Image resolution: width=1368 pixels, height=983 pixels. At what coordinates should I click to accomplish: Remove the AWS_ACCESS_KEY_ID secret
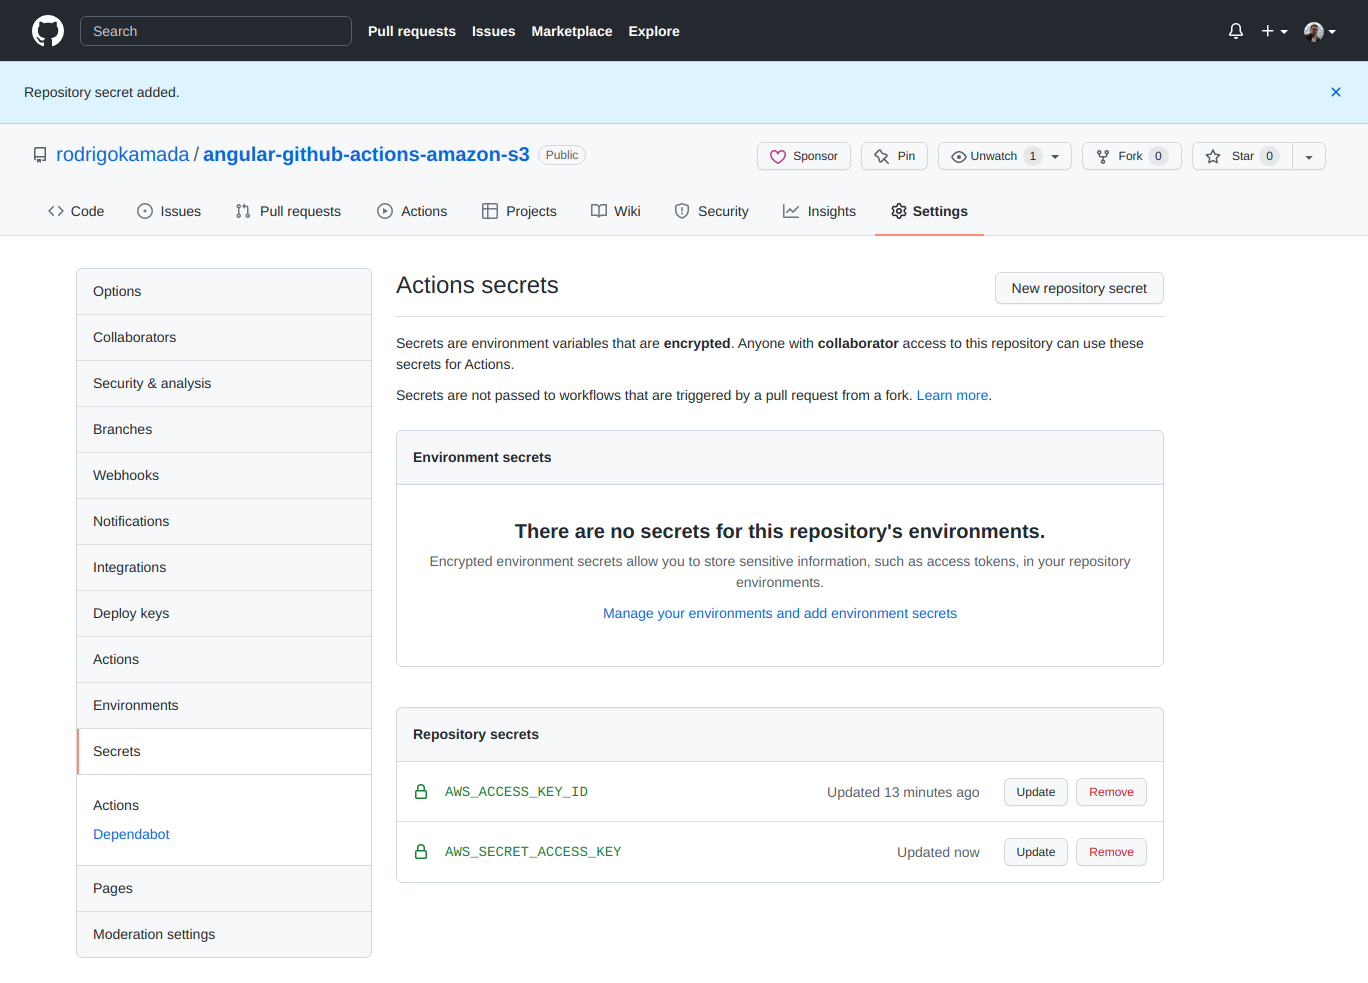click(1111, 791)
